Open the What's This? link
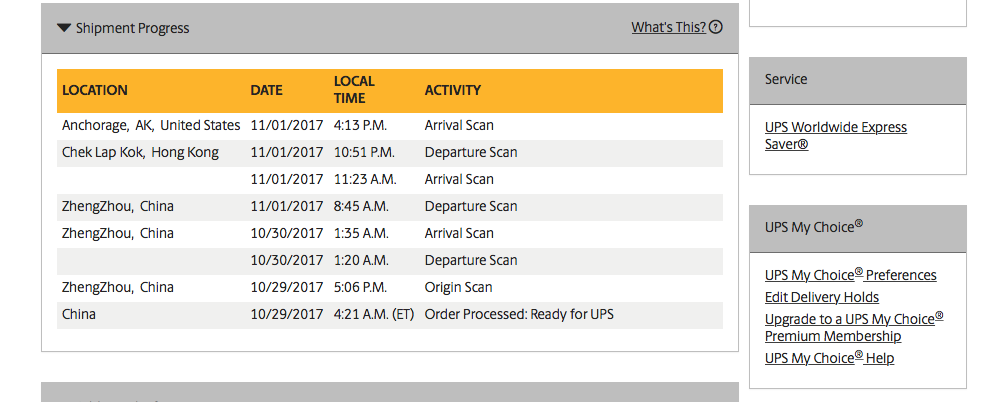Image resolution: width=997 pixels, height=402 pixels. pyautogui.click(x=668, y=27)
